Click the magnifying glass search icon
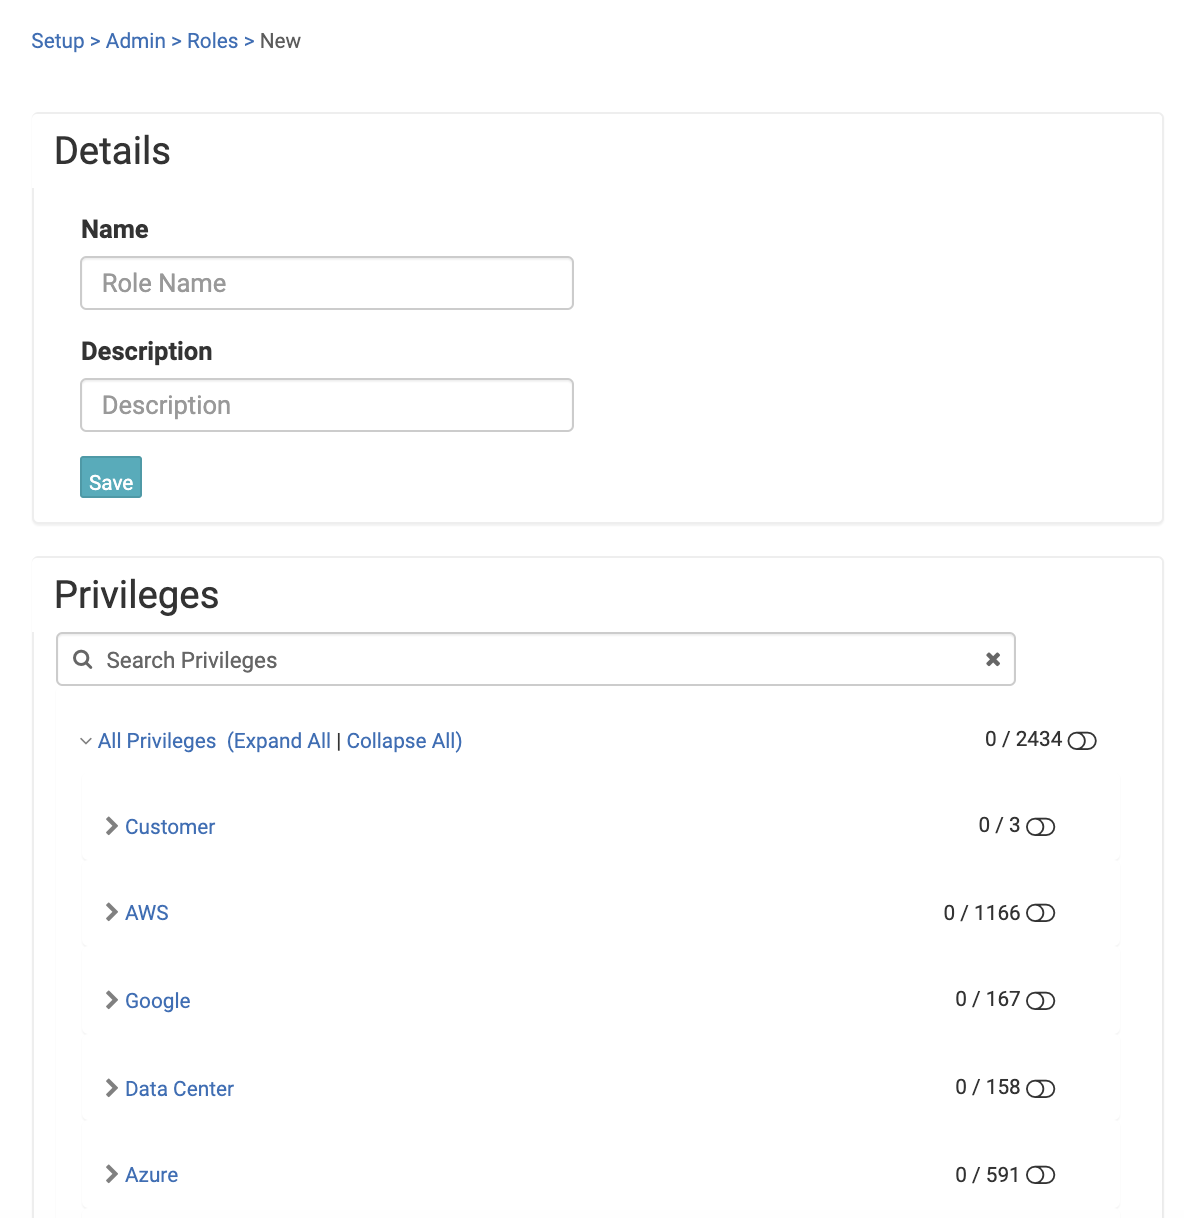The width and height of the screenshot is (1184, 1218). pos(82,659)
